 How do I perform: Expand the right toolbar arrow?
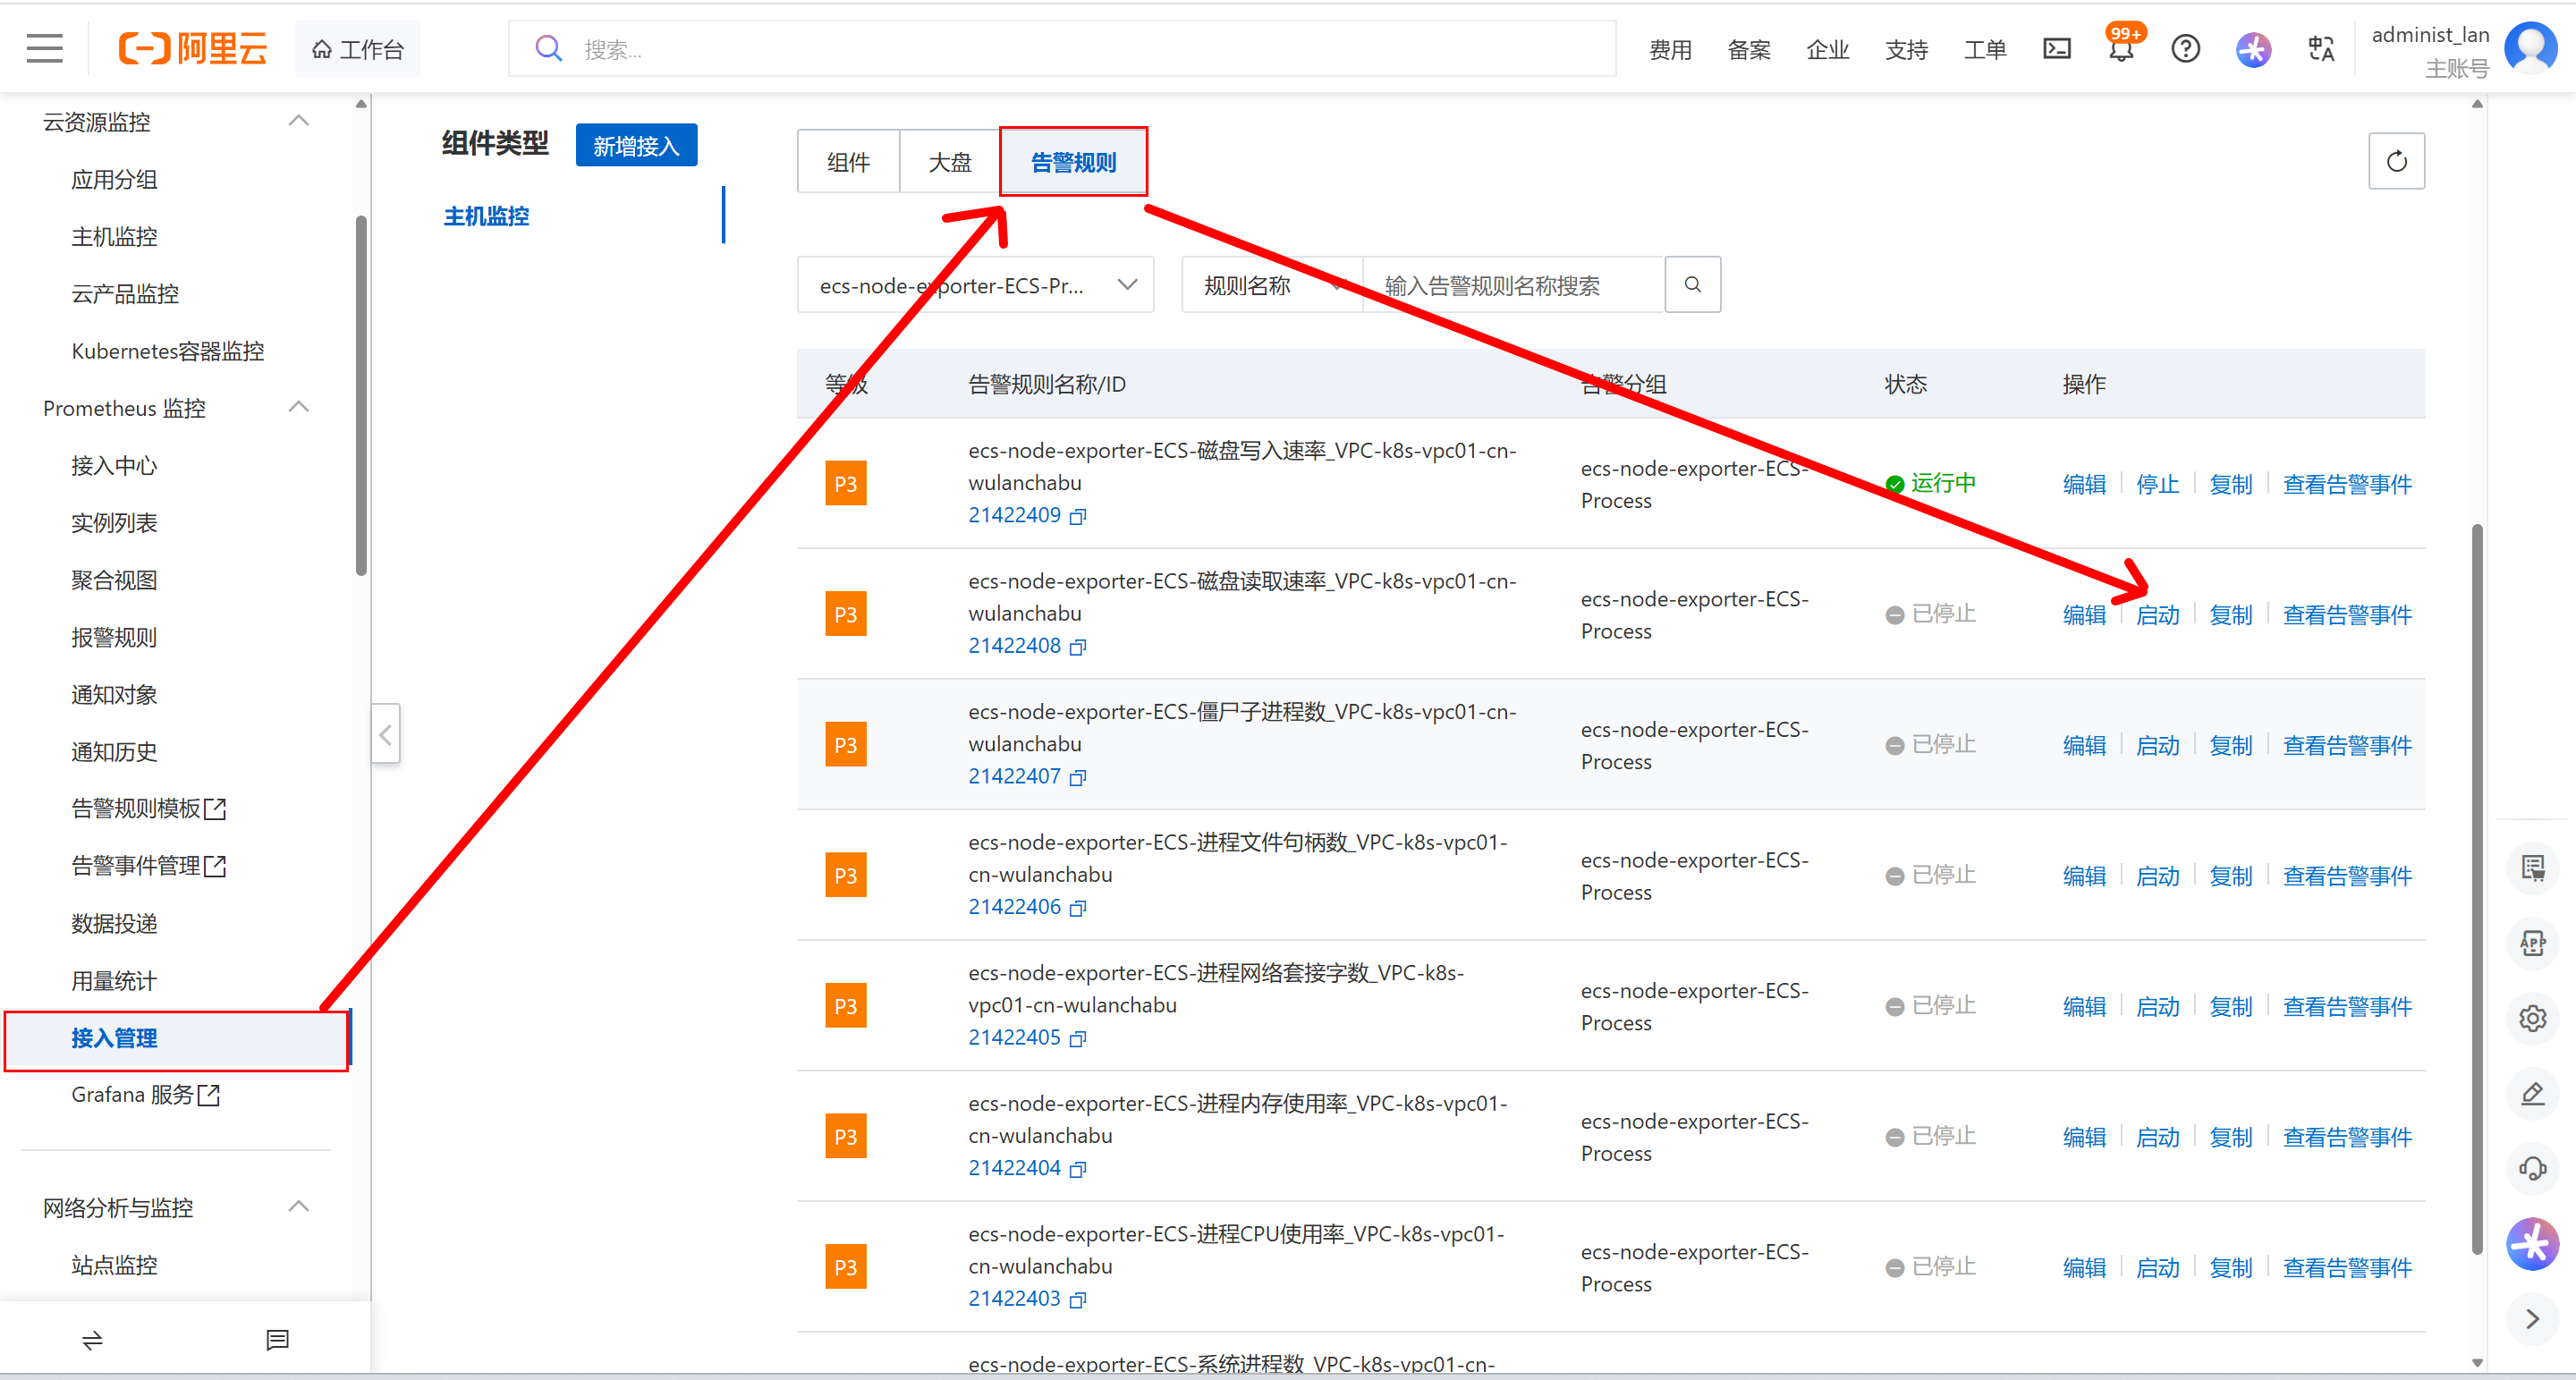(2532, 1319)
